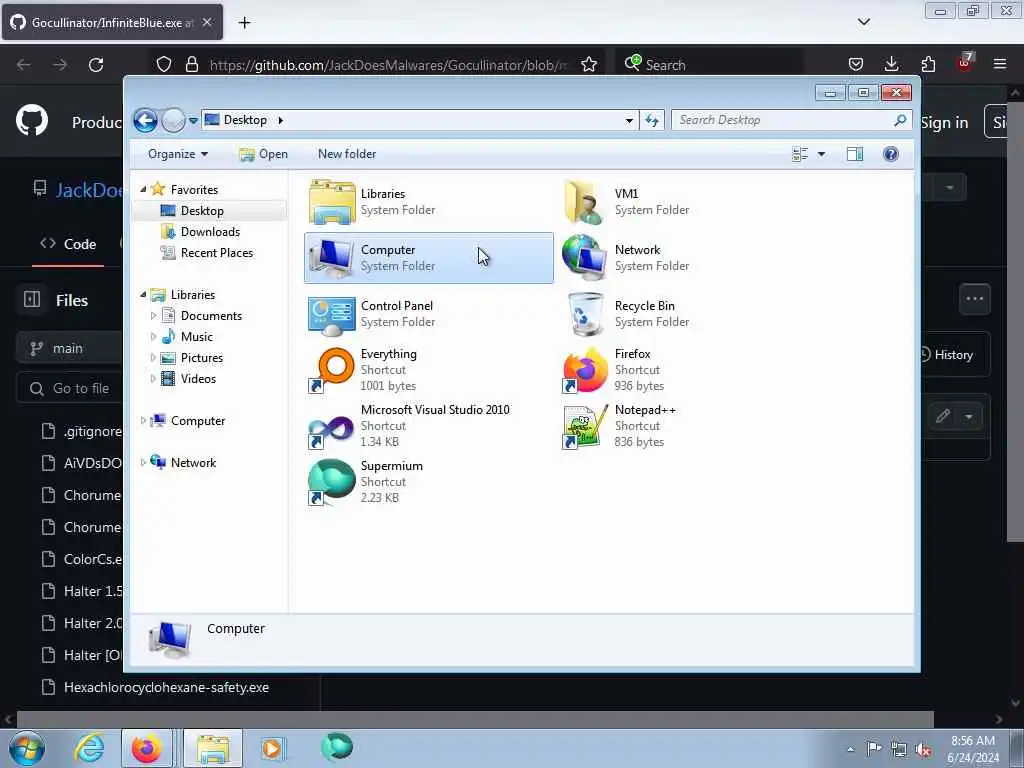1024x768 pixels.
Task: Open the Control Panel icon
Action: tap(332, 314)
